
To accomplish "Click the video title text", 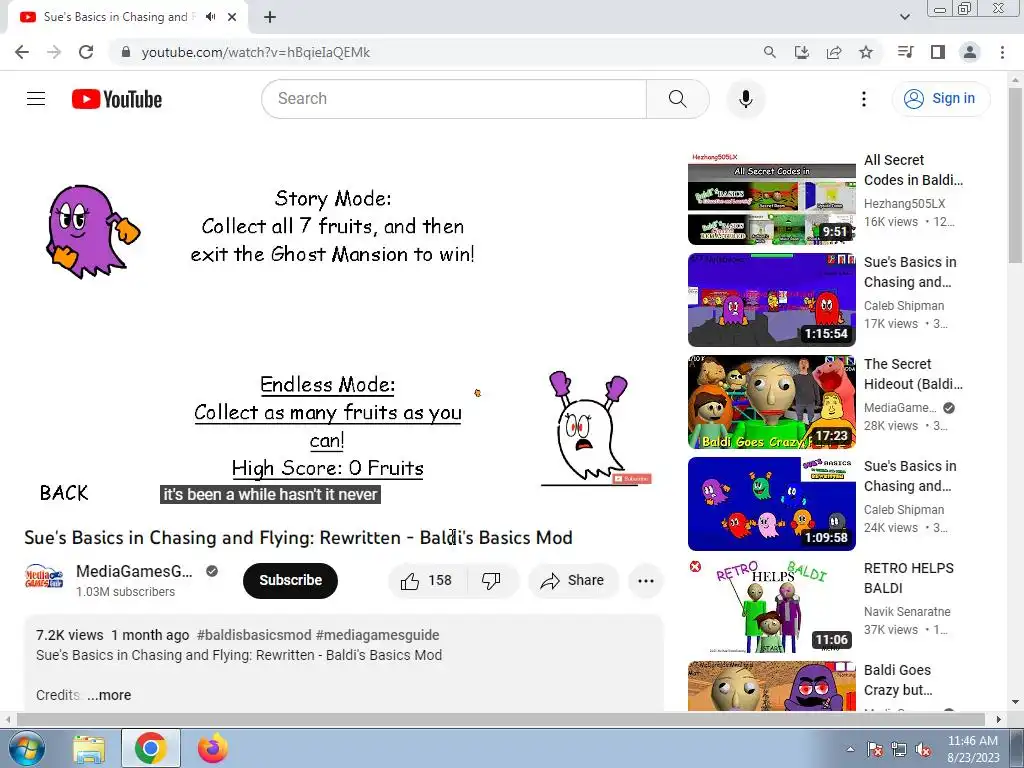I will [x=298, y=537].
